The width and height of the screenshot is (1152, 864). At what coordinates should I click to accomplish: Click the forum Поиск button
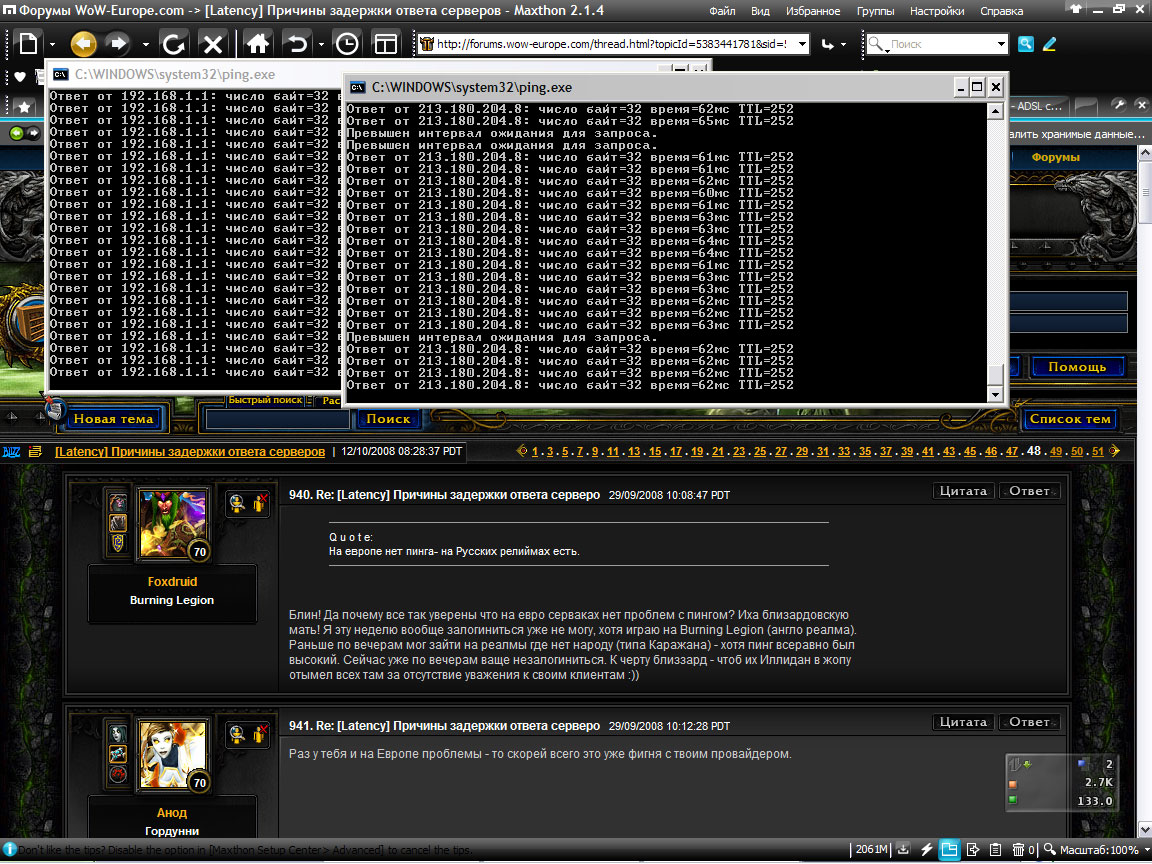click(388, 419)
